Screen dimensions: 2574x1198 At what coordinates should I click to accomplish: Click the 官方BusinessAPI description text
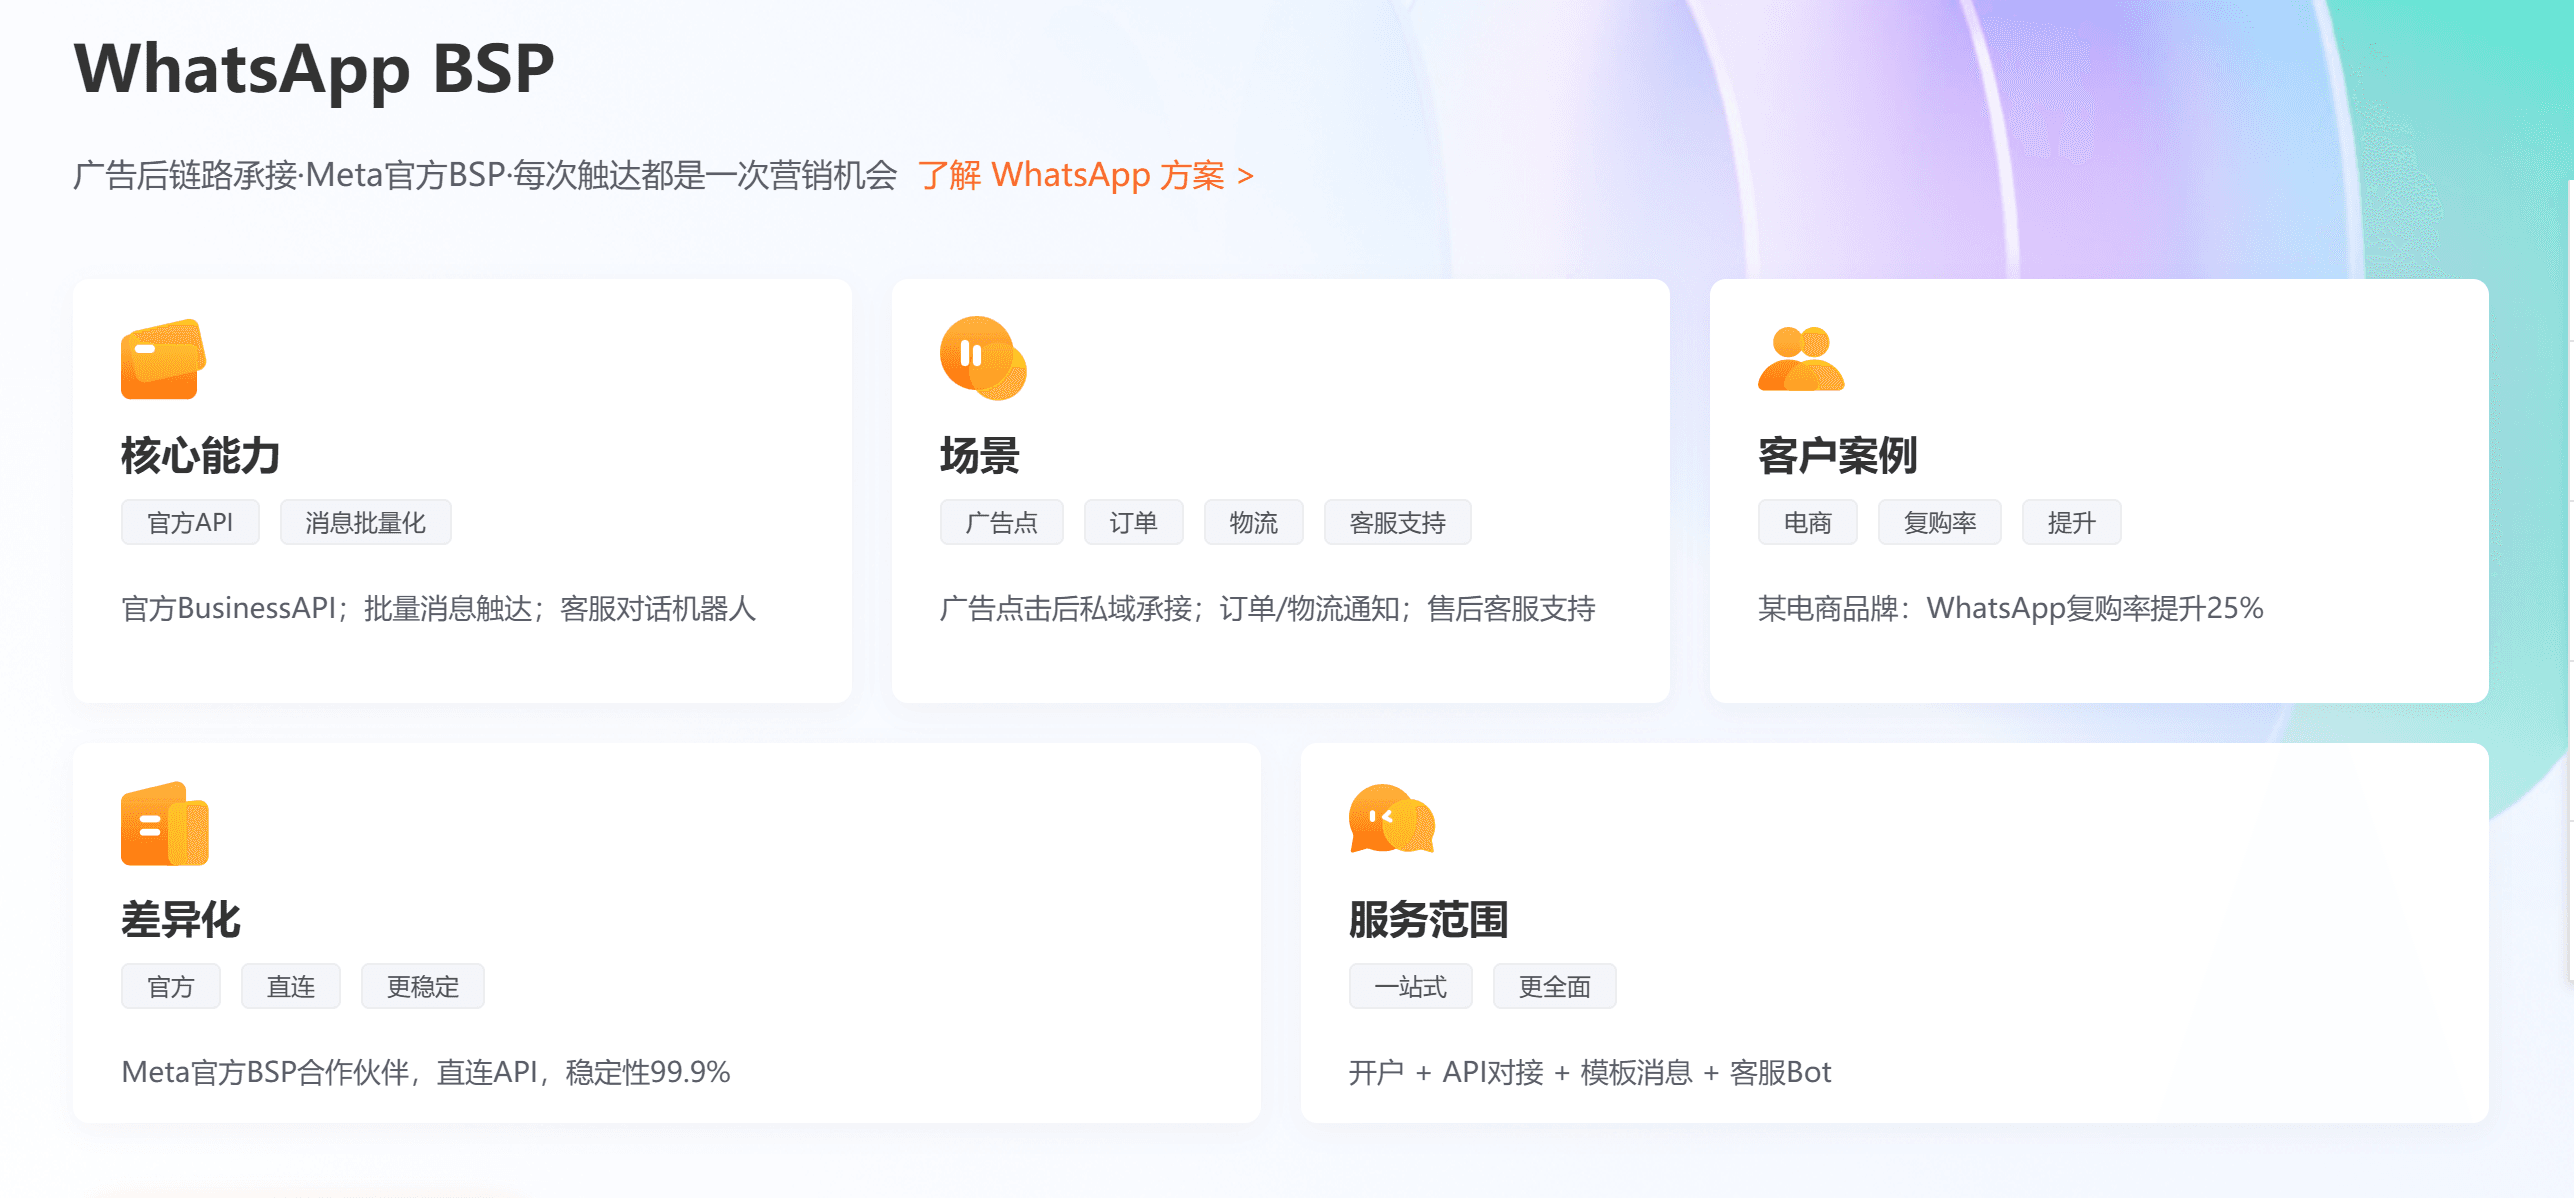coord(438,608)
